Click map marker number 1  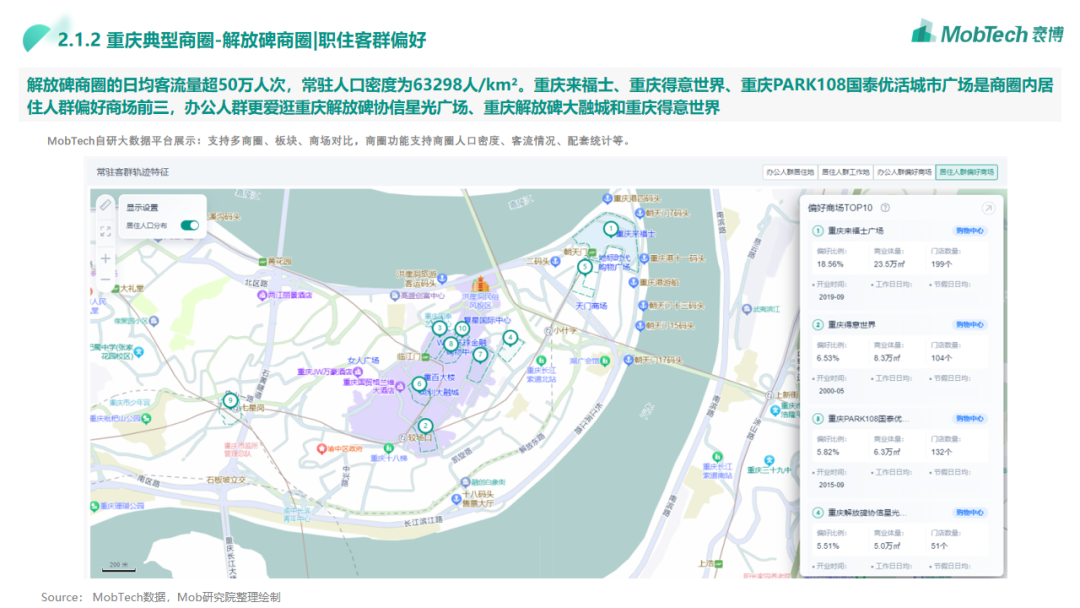click(610, 228)
